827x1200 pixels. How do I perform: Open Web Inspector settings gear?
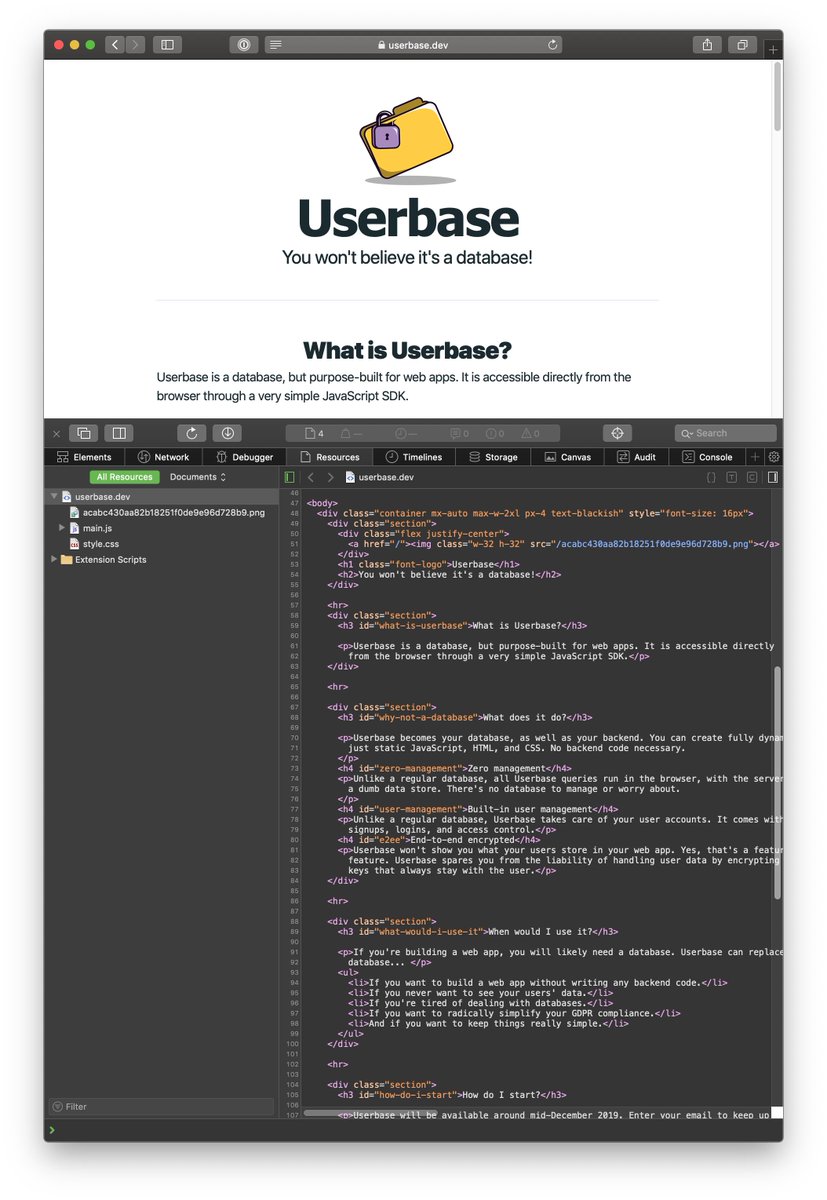[x=774, y=457]
